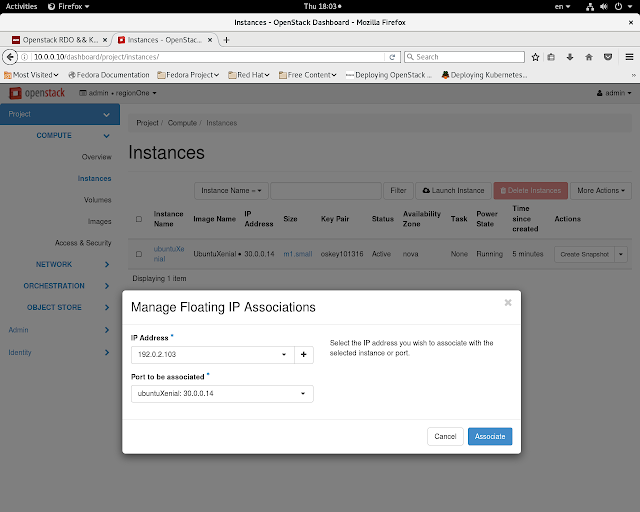
Task: Click the Associate button
Action: point(490,436)
